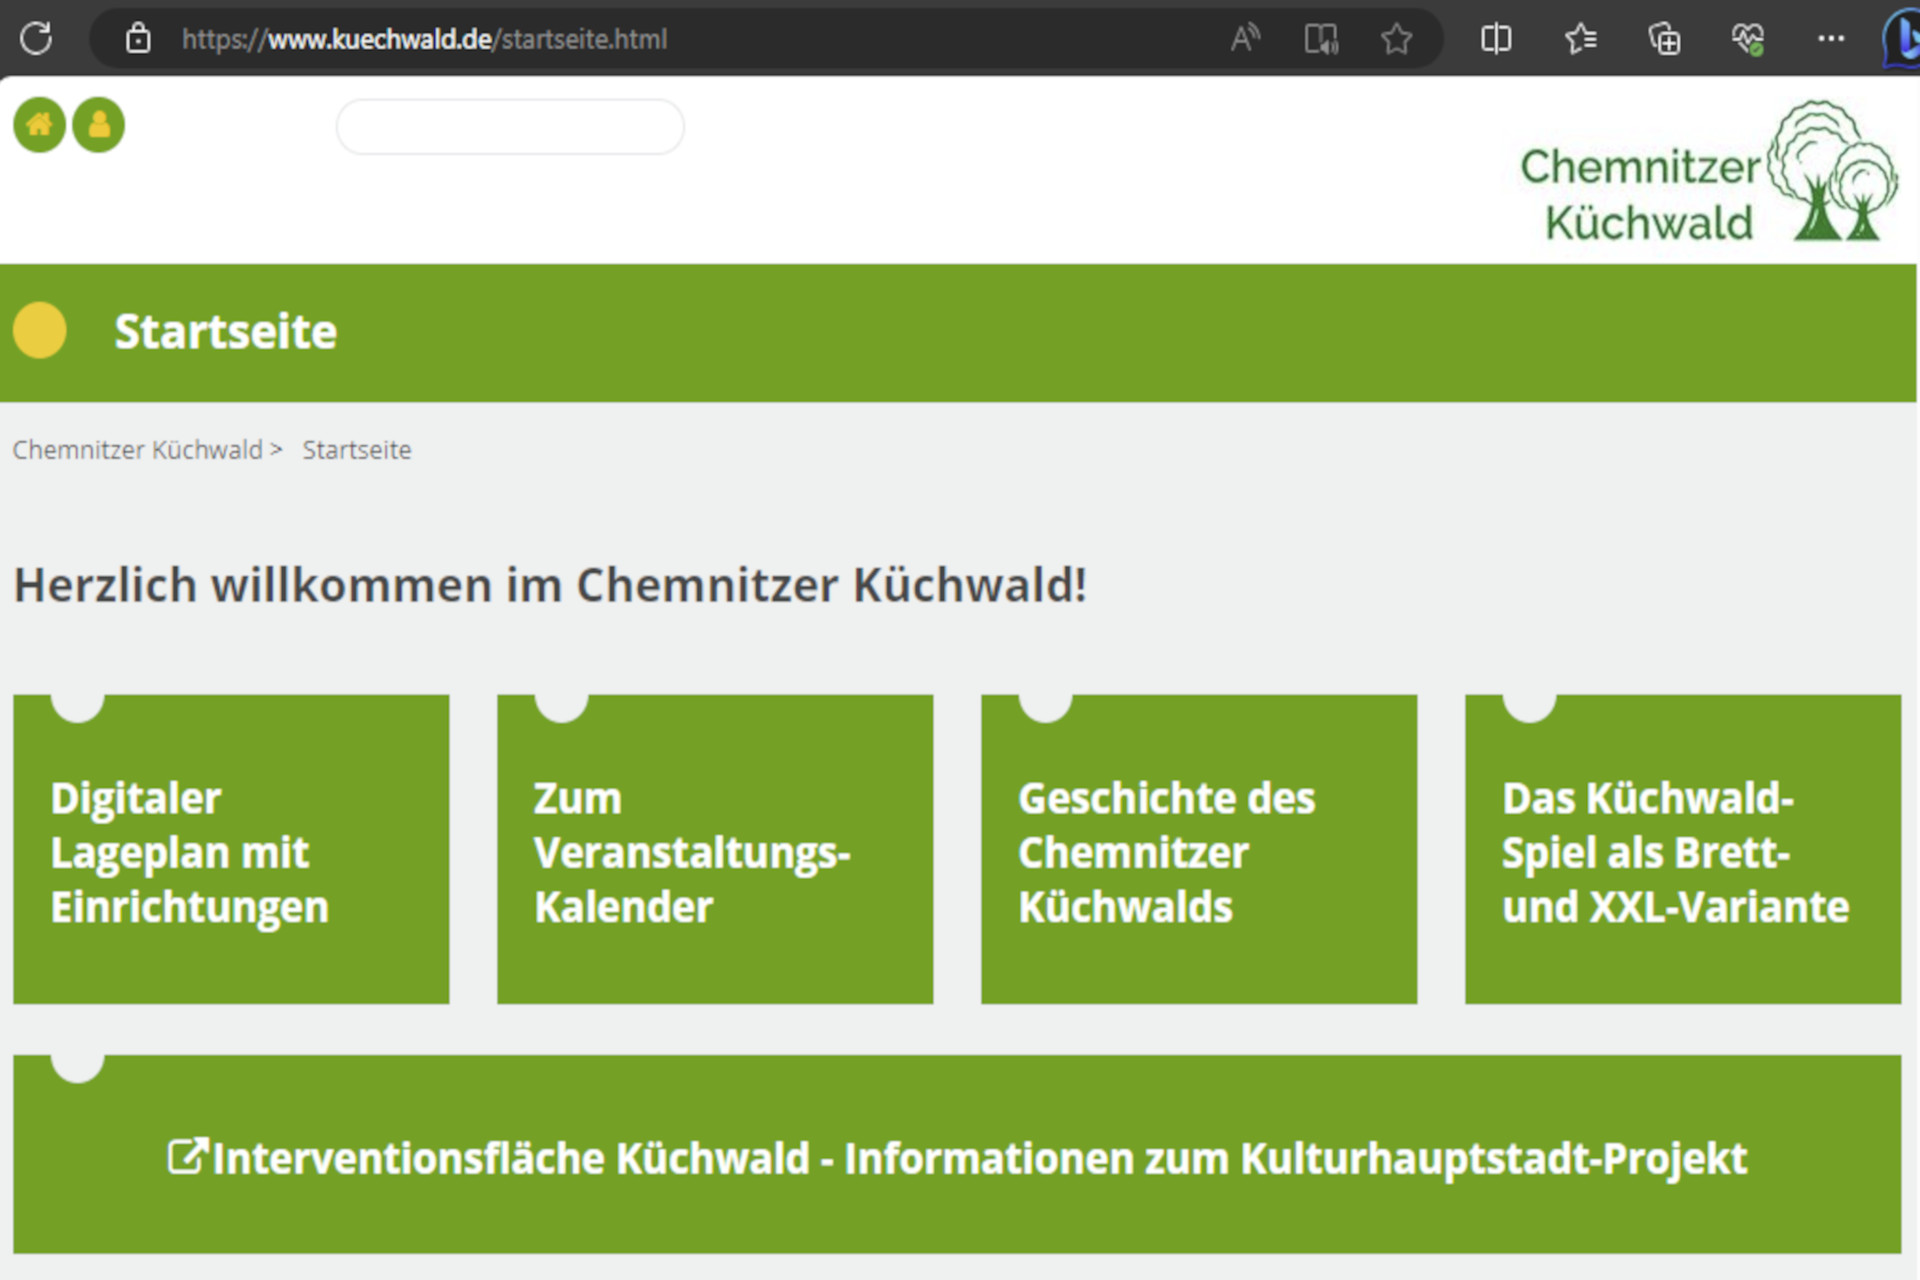Open split screen icon in toolbar
Image resolution: width=1920 pixels, height=1280 pixels.
coord(1496,39)
